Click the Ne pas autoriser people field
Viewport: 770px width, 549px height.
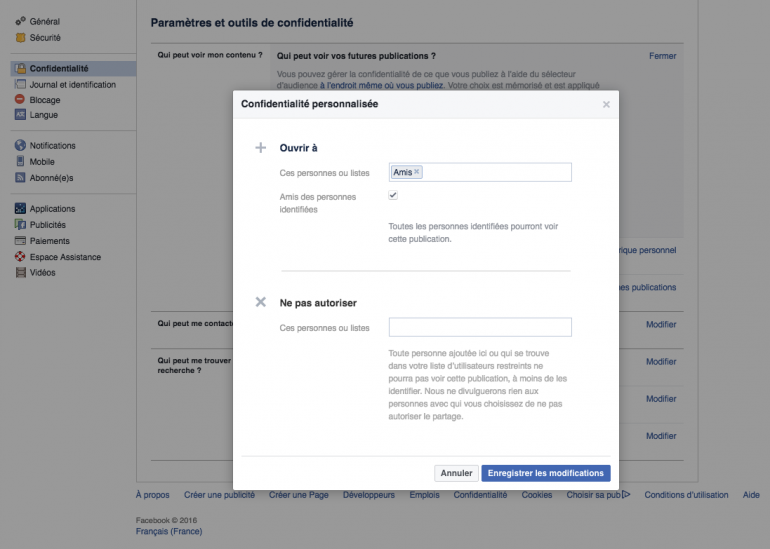480,327
